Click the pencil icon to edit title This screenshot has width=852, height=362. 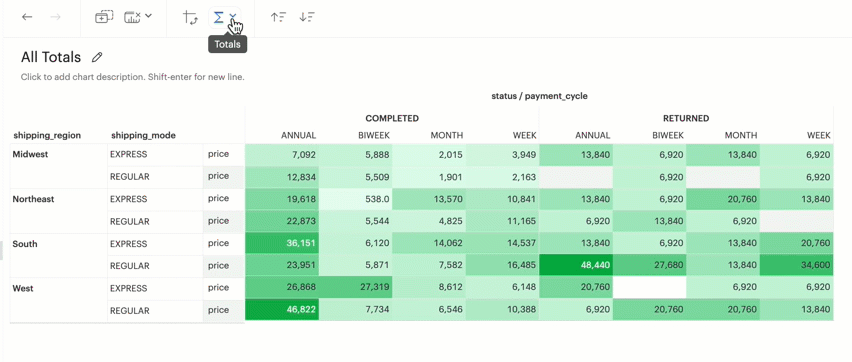(x=97, y=57)
